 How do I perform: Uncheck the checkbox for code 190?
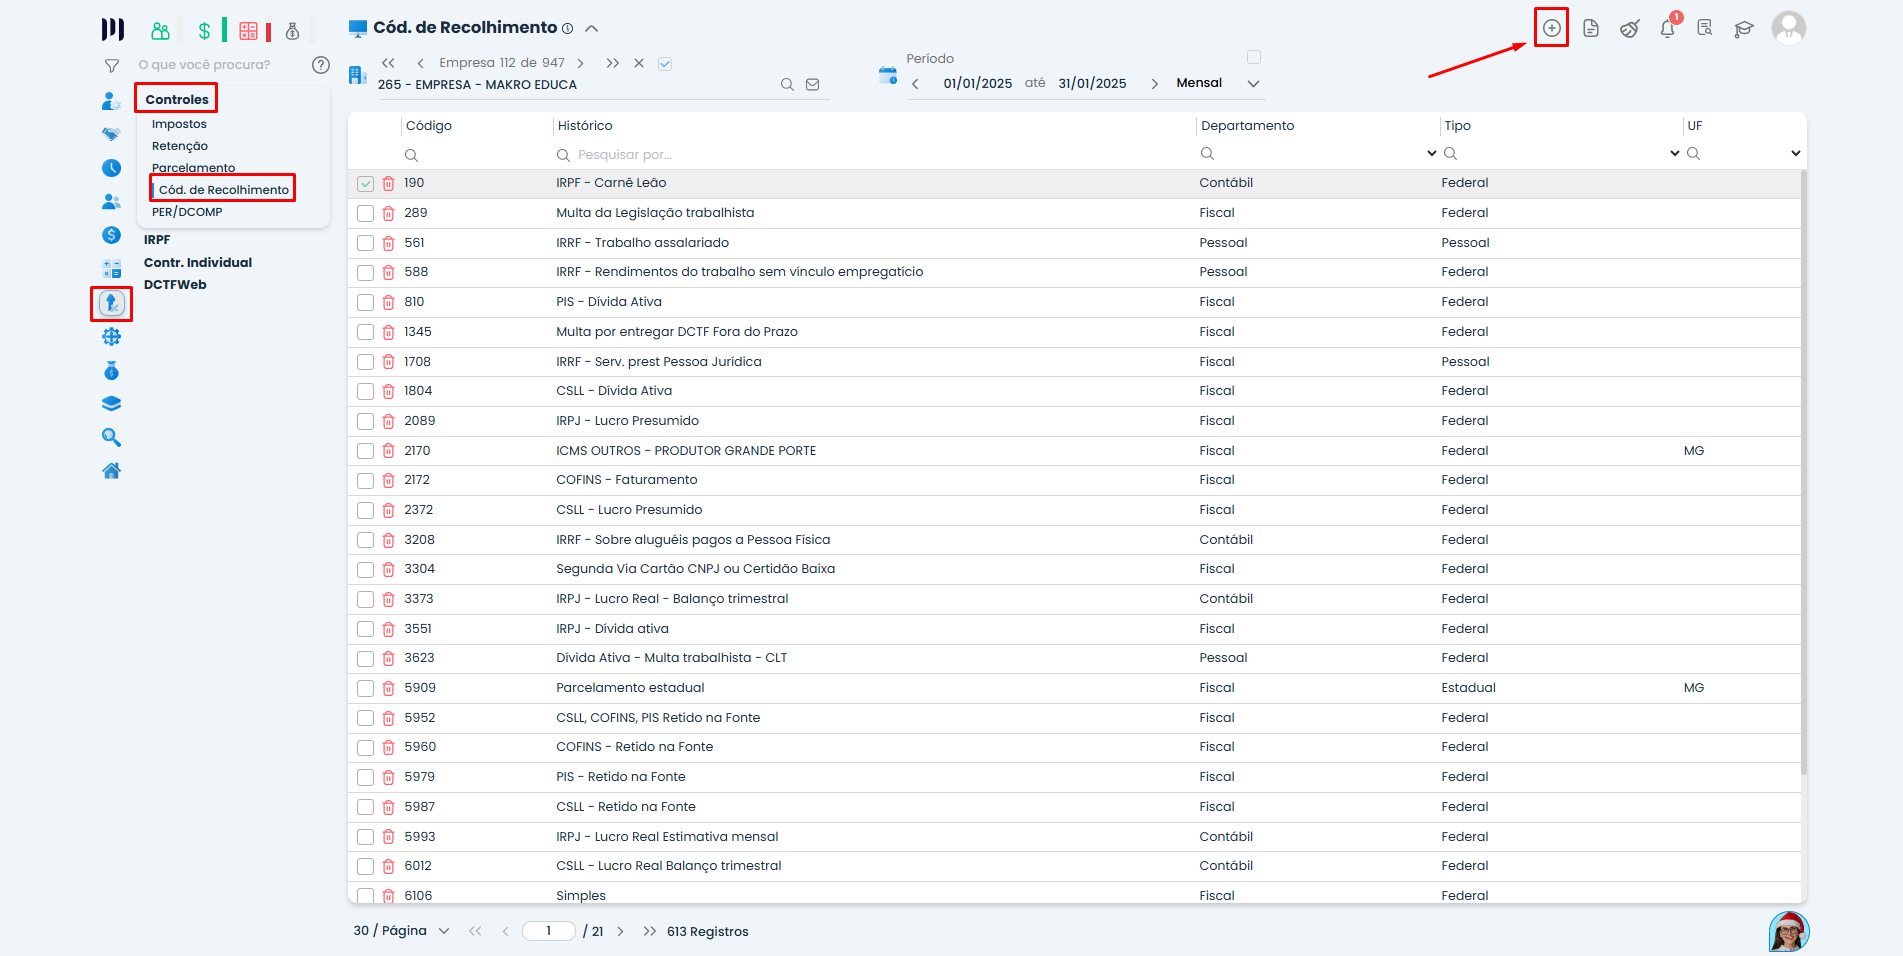tap(365, 184)
